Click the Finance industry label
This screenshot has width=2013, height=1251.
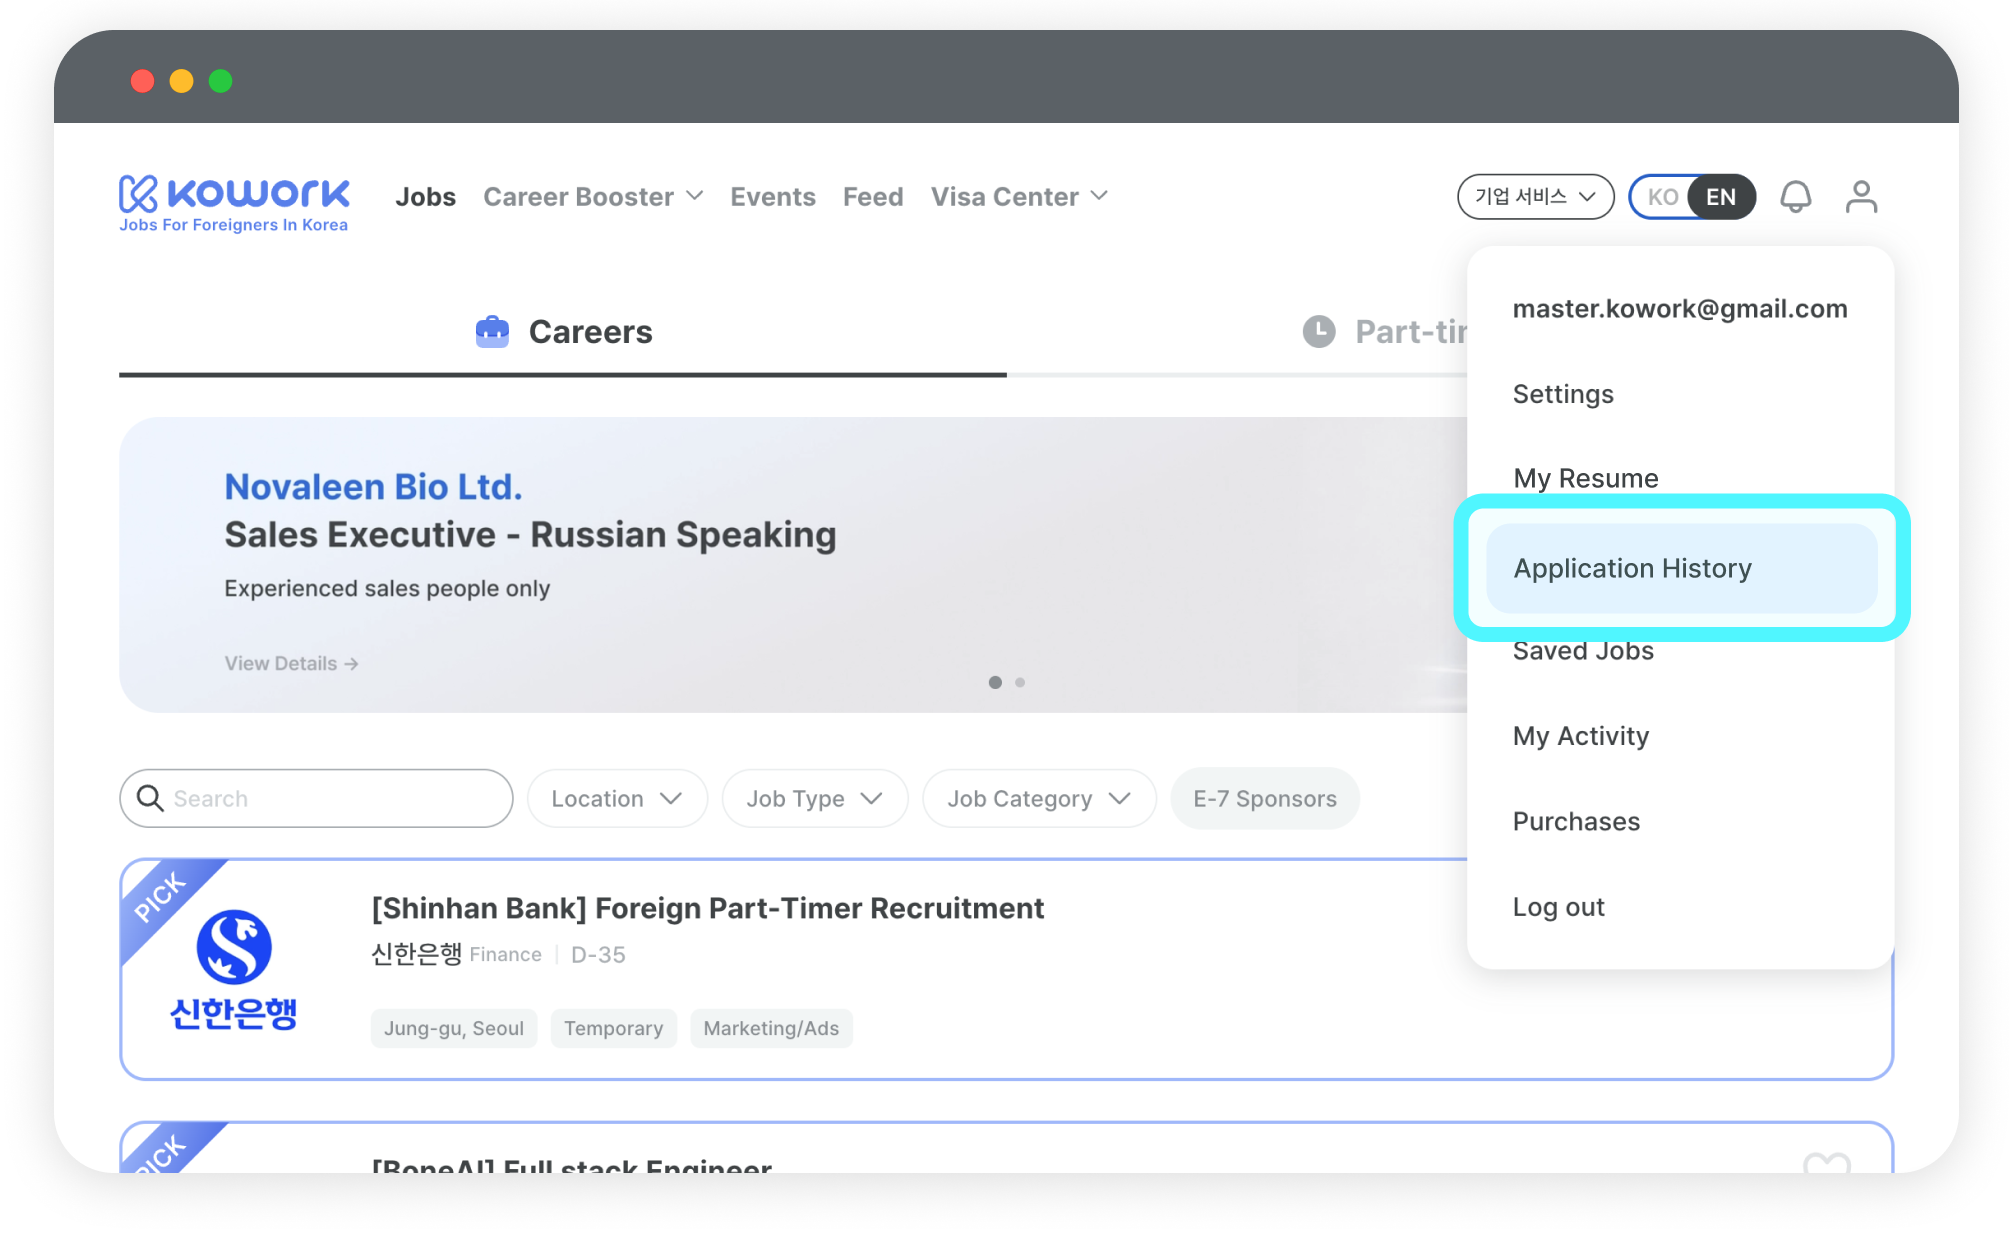(x=505, y=955)
